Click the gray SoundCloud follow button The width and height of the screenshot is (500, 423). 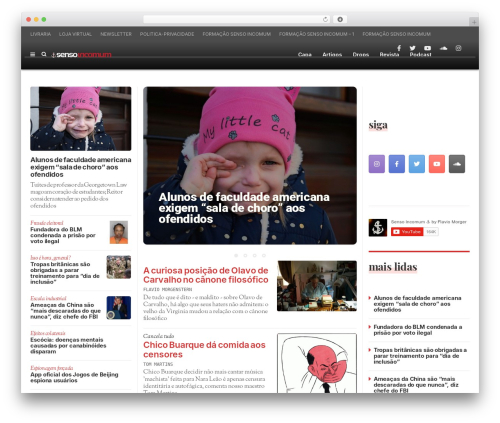(x=457, y=164)
